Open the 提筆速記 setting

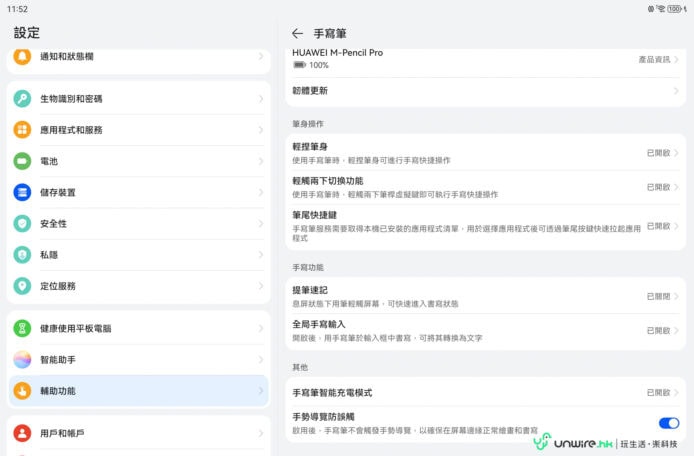[486, 296]
